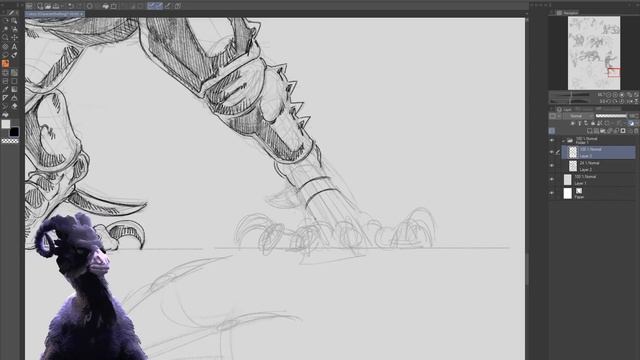Toggle the second highlighted snap button

click(158, 6)
